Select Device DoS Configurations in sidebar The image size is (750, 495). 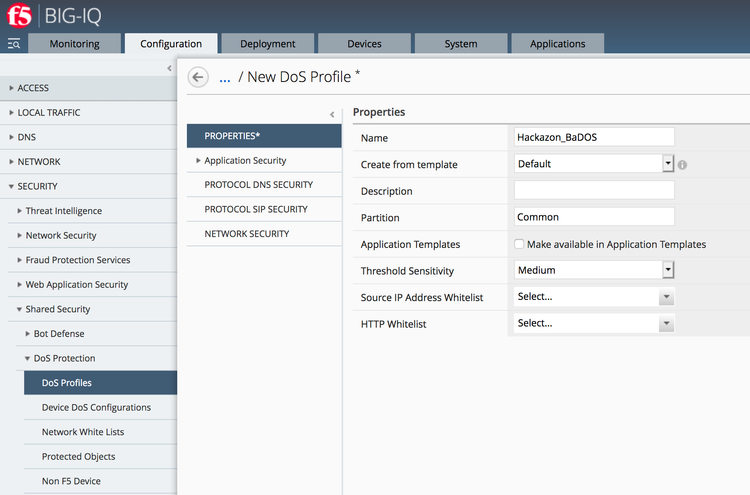(96, 407)
